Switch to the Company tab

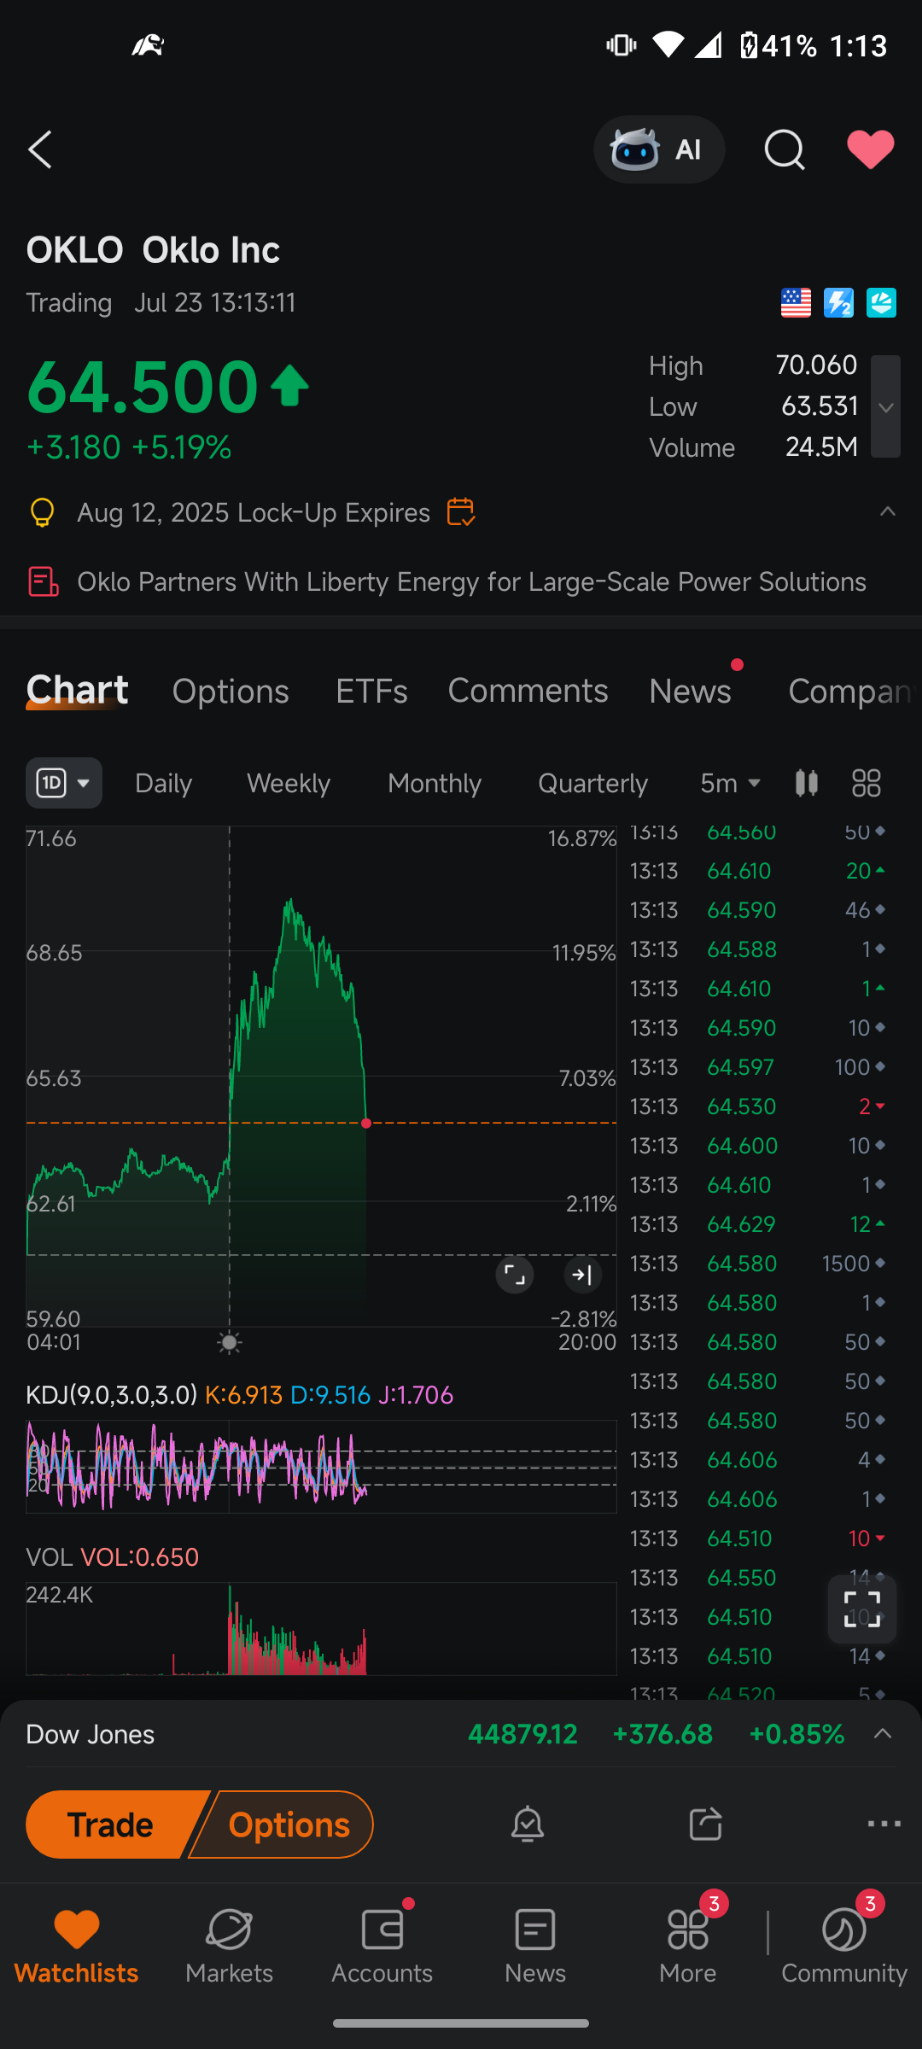pyautogui.click(x=850, y=691)
